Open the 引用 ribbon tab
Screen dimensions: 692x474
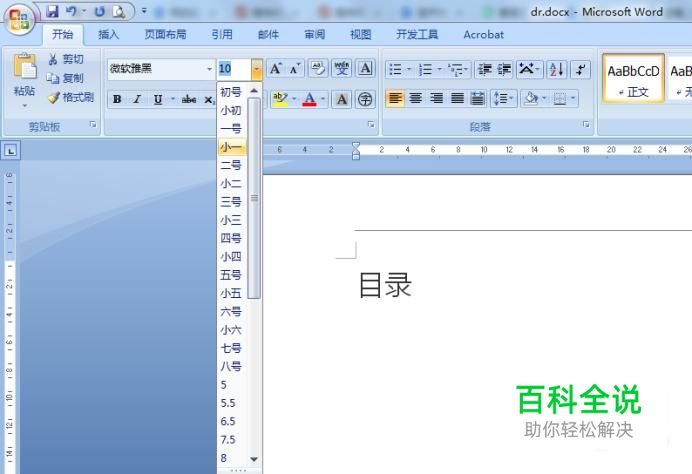[222, 34]
